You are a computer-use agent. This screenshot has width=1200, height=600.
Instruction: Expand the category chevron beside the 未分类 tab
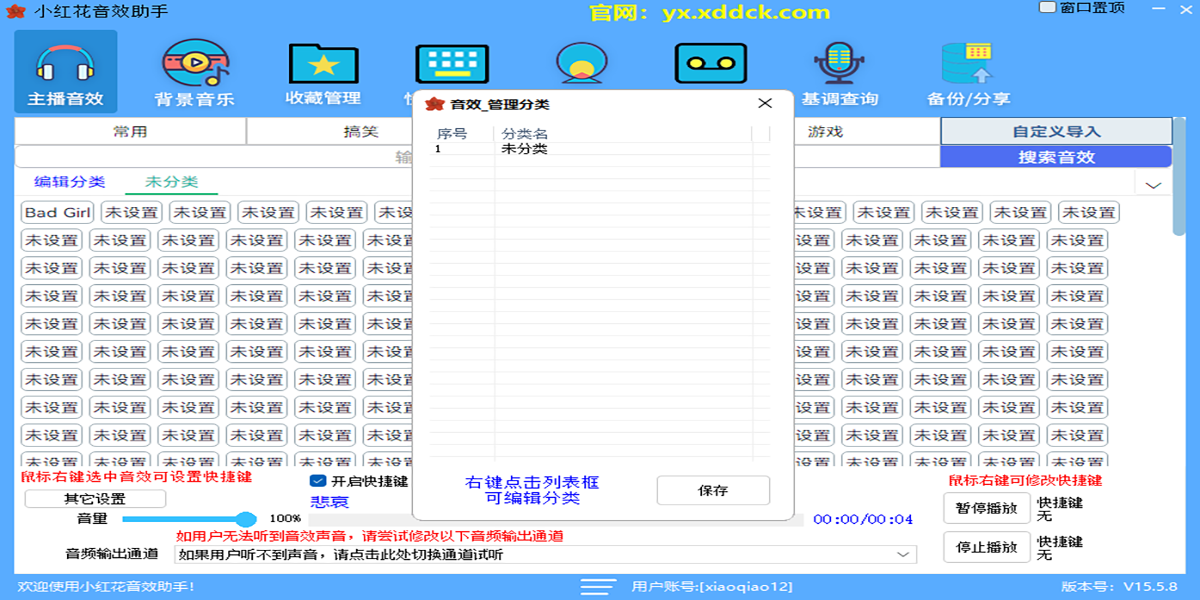click(1153, 185)
